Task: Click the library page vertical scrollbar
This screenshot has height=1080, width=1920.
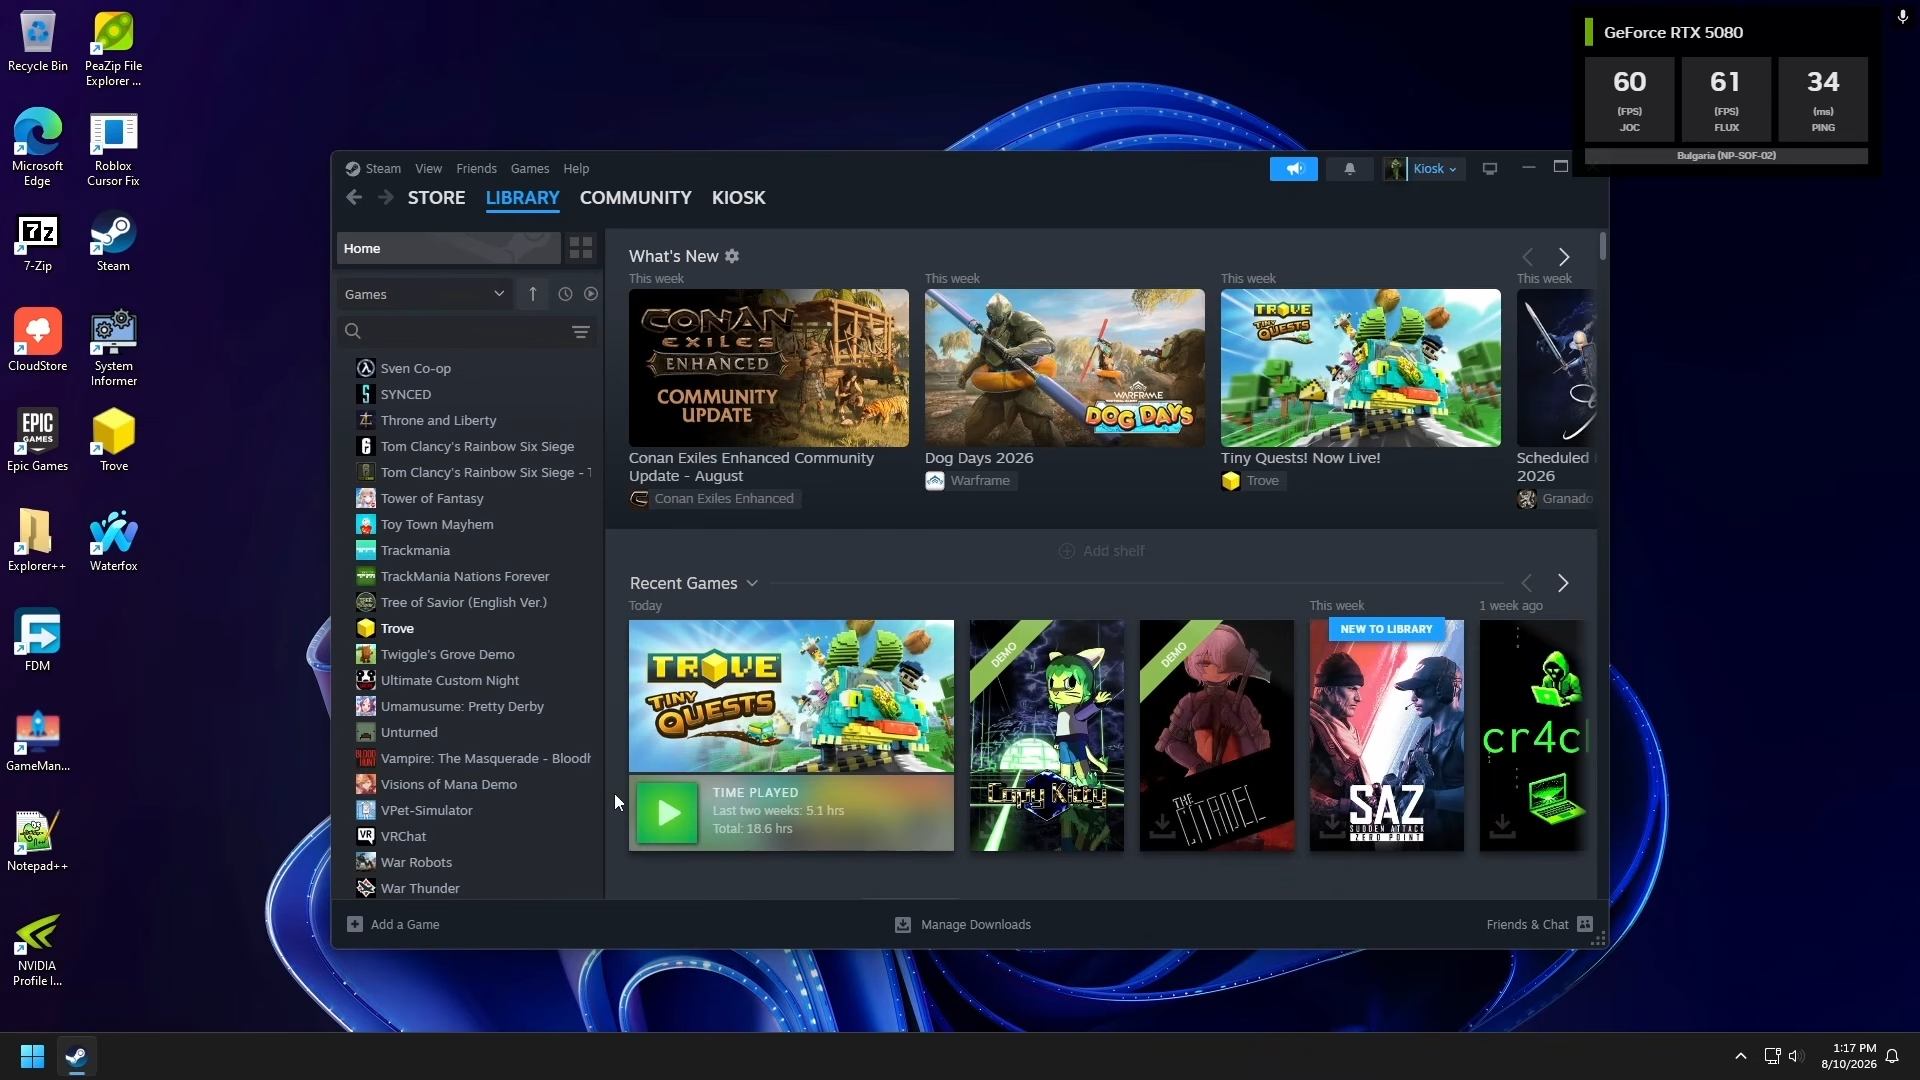Action: (x=1603, y=246)
